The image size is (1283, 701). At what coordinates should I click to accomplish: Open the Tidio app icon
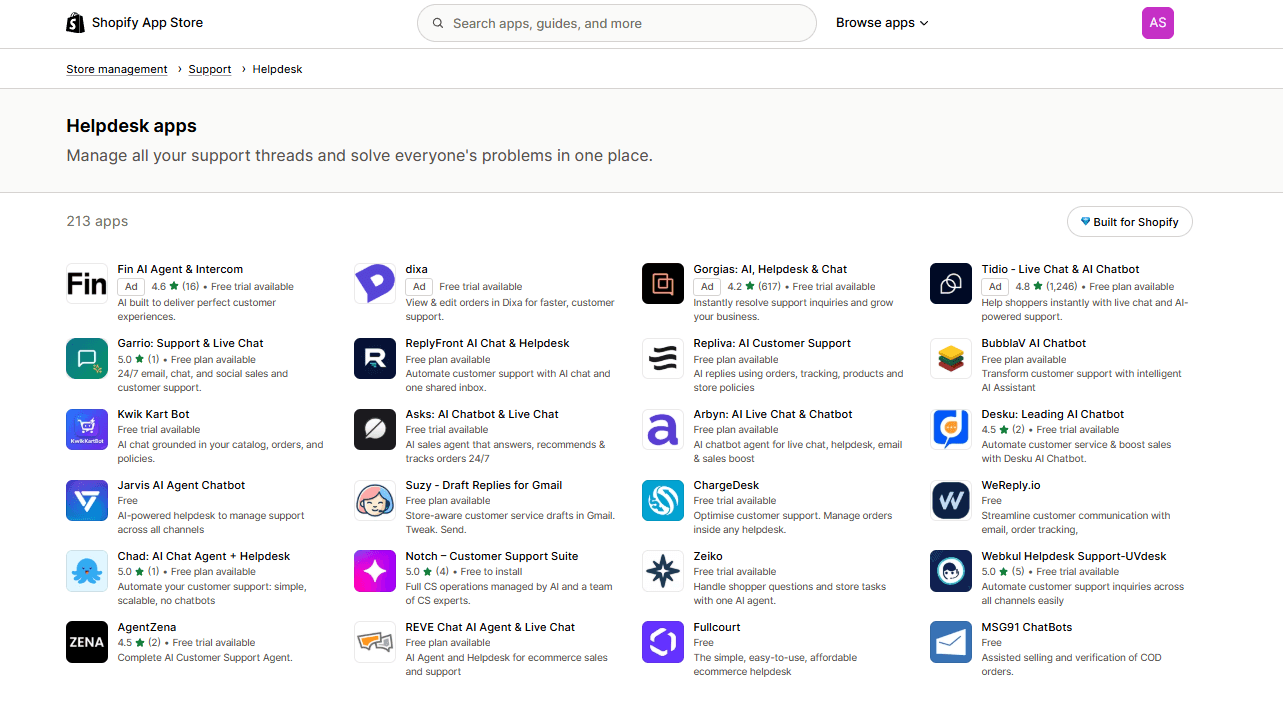click(951, 284)
